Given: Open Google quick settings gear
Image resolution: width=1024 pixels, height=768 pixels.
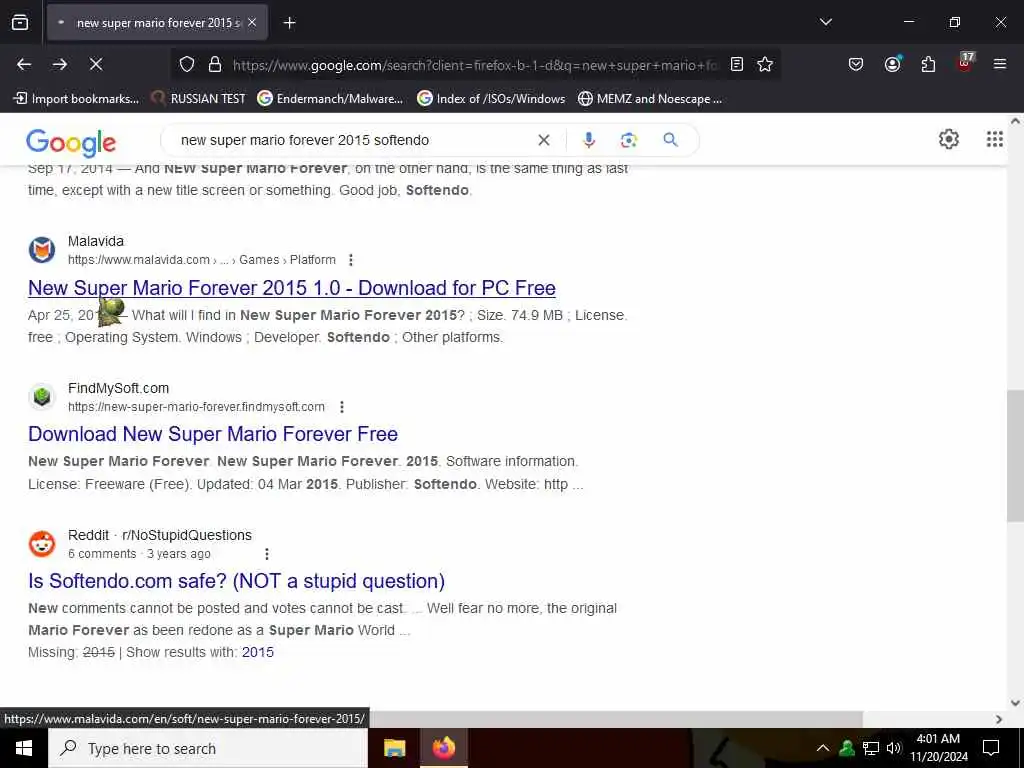Looking at the screenshot, I should [x=948, y=139].
